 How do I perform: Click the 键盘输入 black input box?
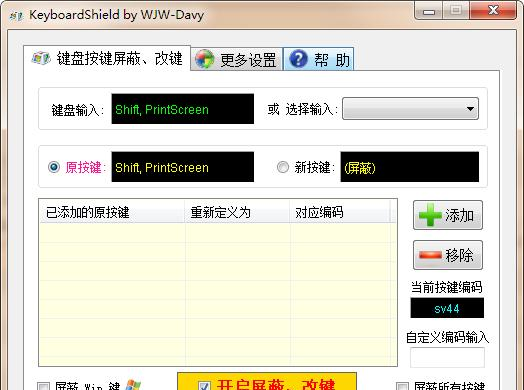coord(183,109)
